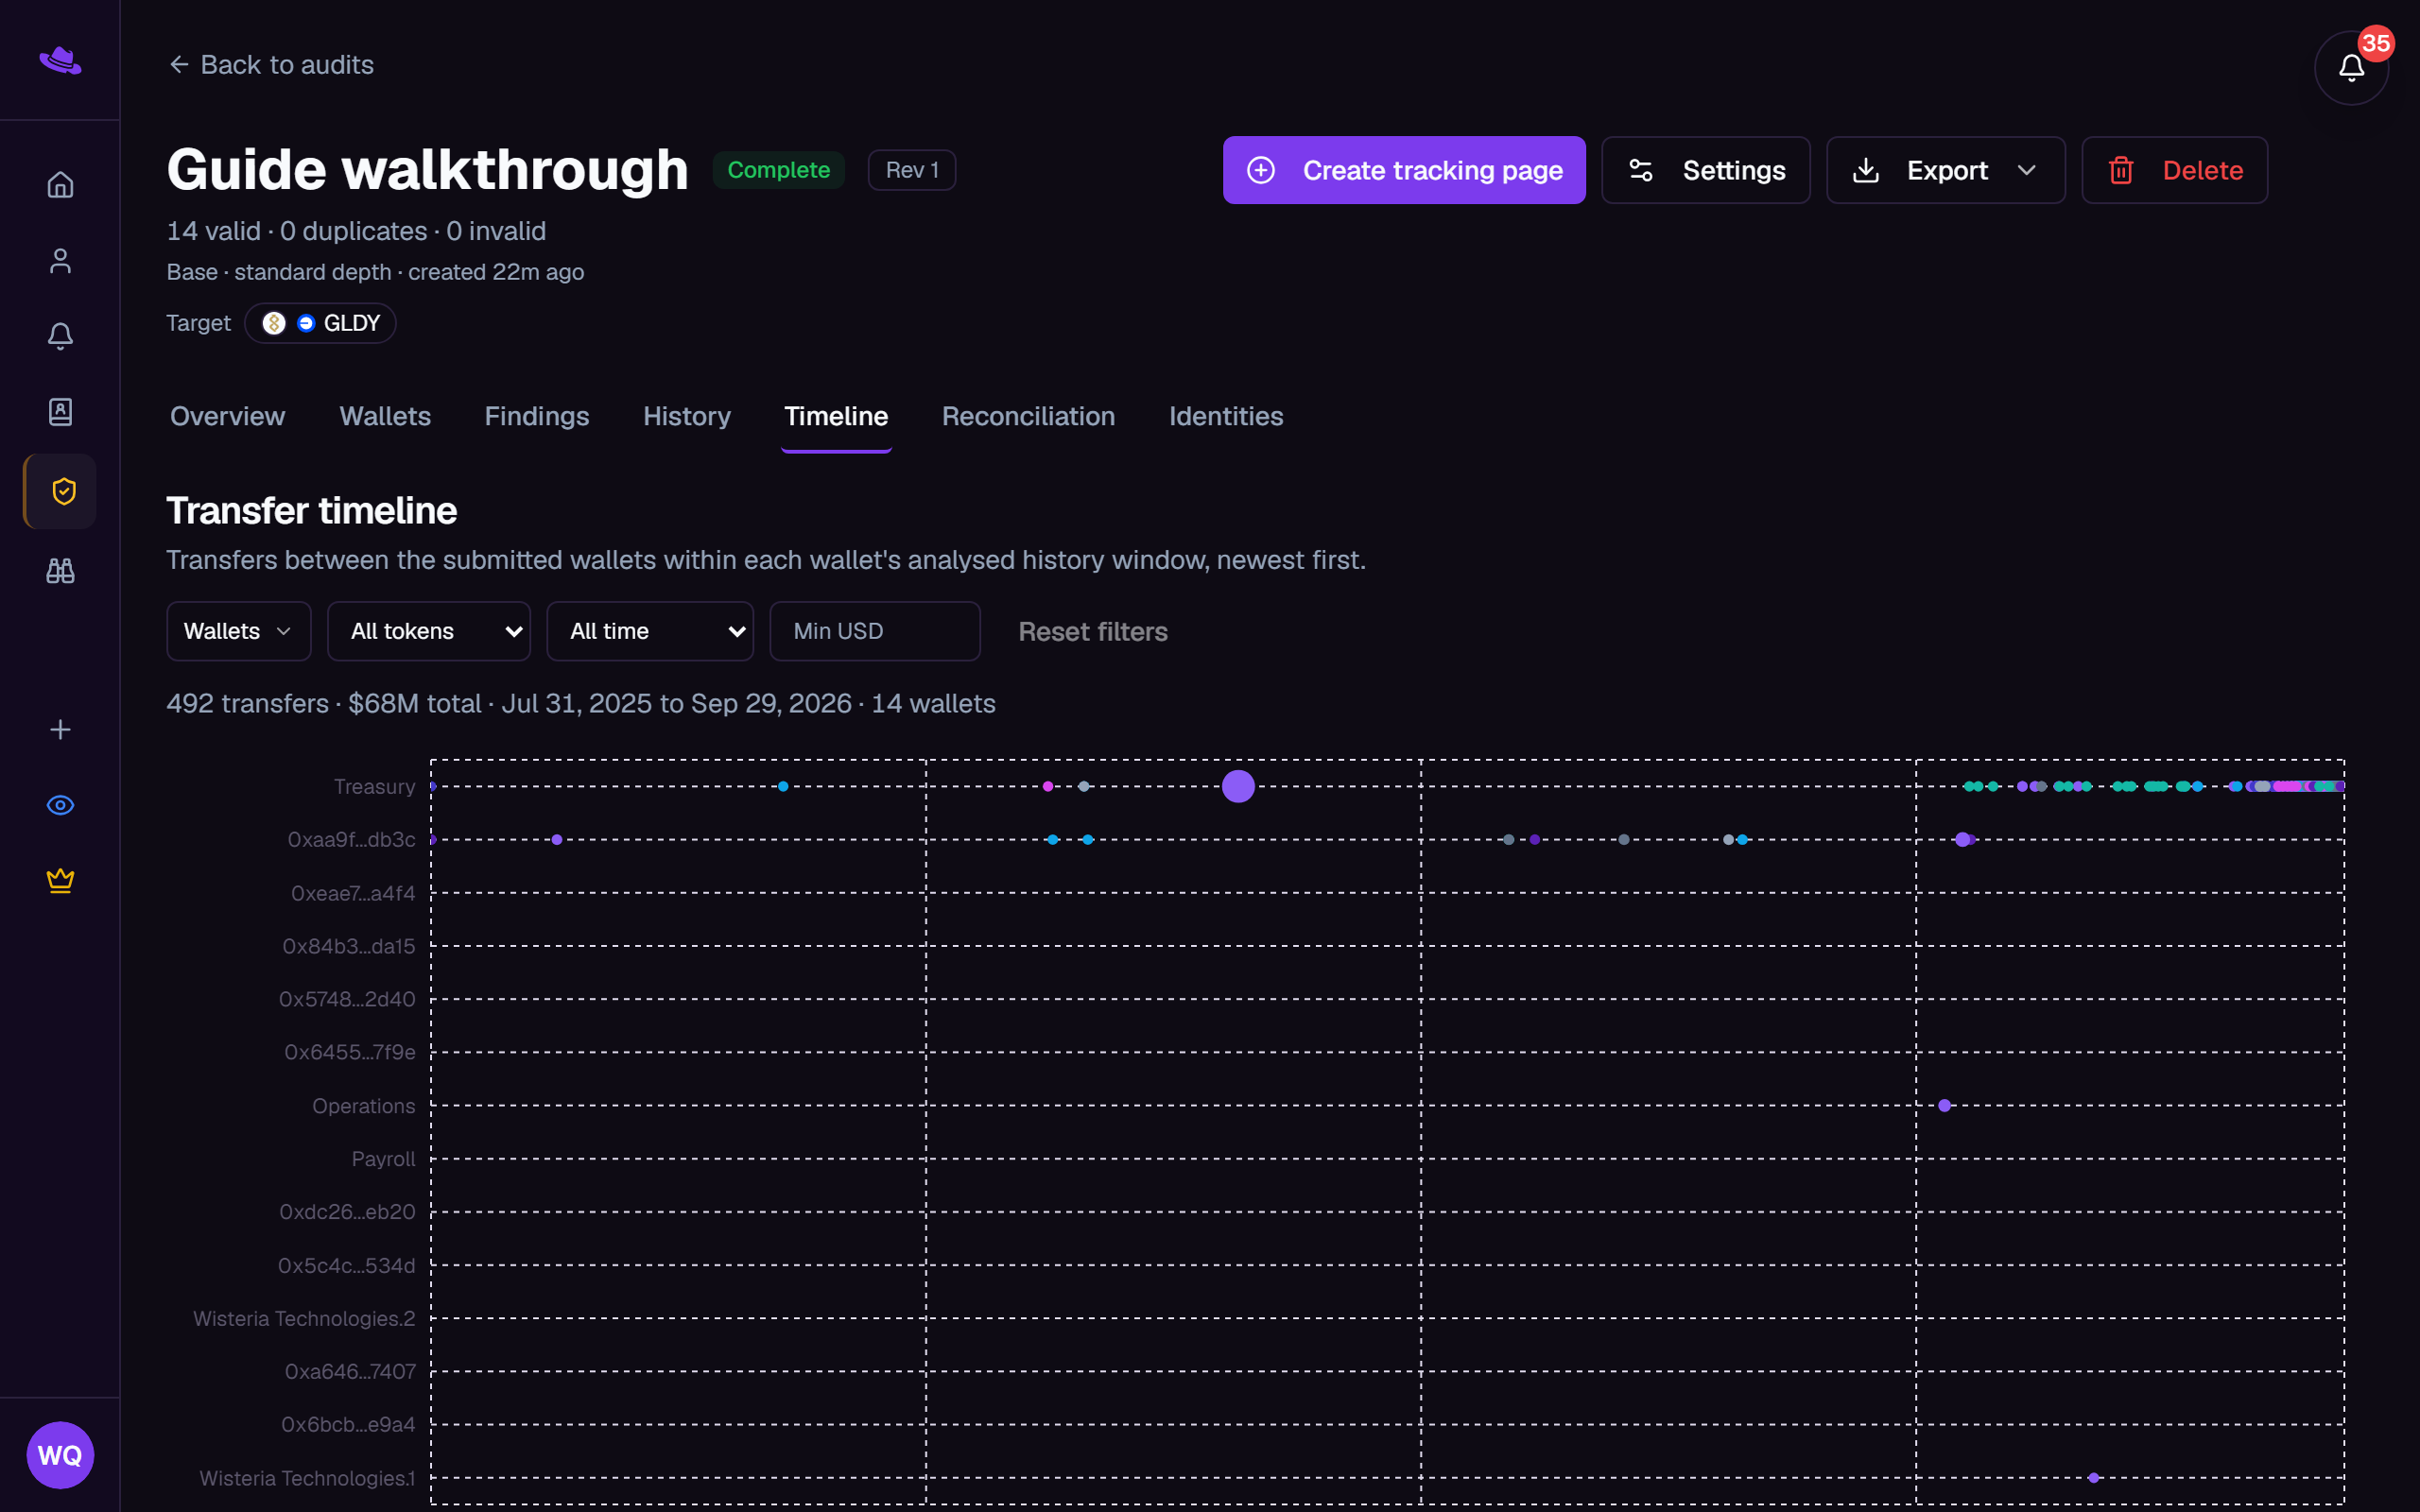
Task: Click Create tracking page button
Action: pyautogui.click(x=1404, y=170)
